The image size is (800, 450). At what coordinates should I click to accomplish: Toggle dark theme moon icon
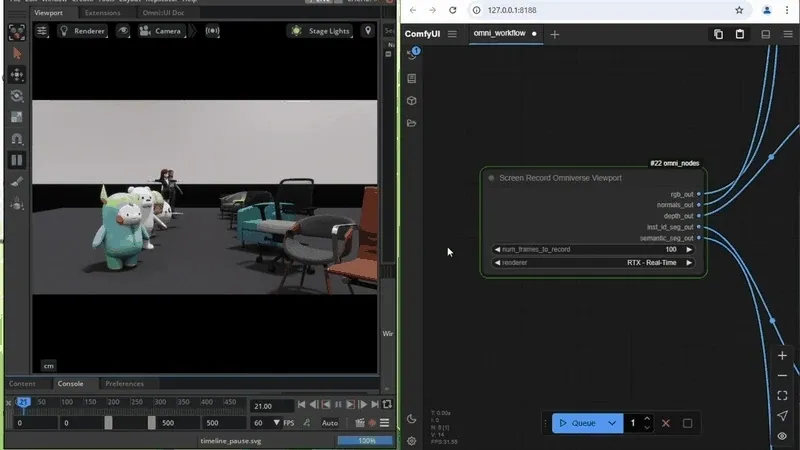coord(412,419)
